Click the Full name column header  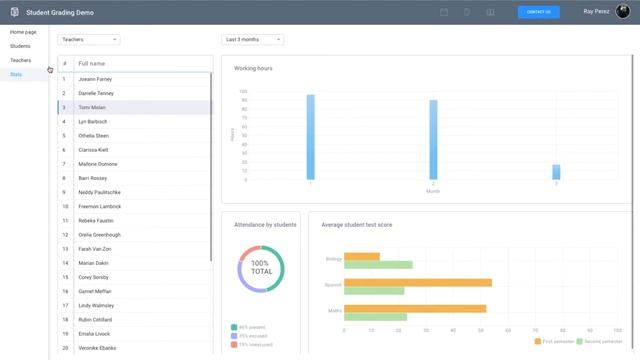tap(92, 64)
